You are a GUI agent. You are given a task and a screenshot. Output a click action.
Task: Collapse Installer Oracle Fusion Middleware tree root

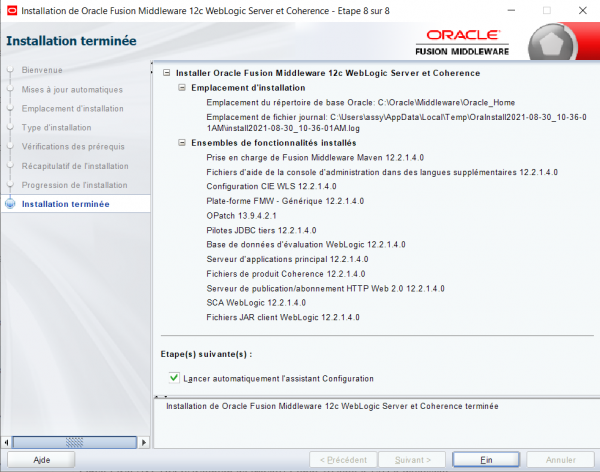pos(166,73)
